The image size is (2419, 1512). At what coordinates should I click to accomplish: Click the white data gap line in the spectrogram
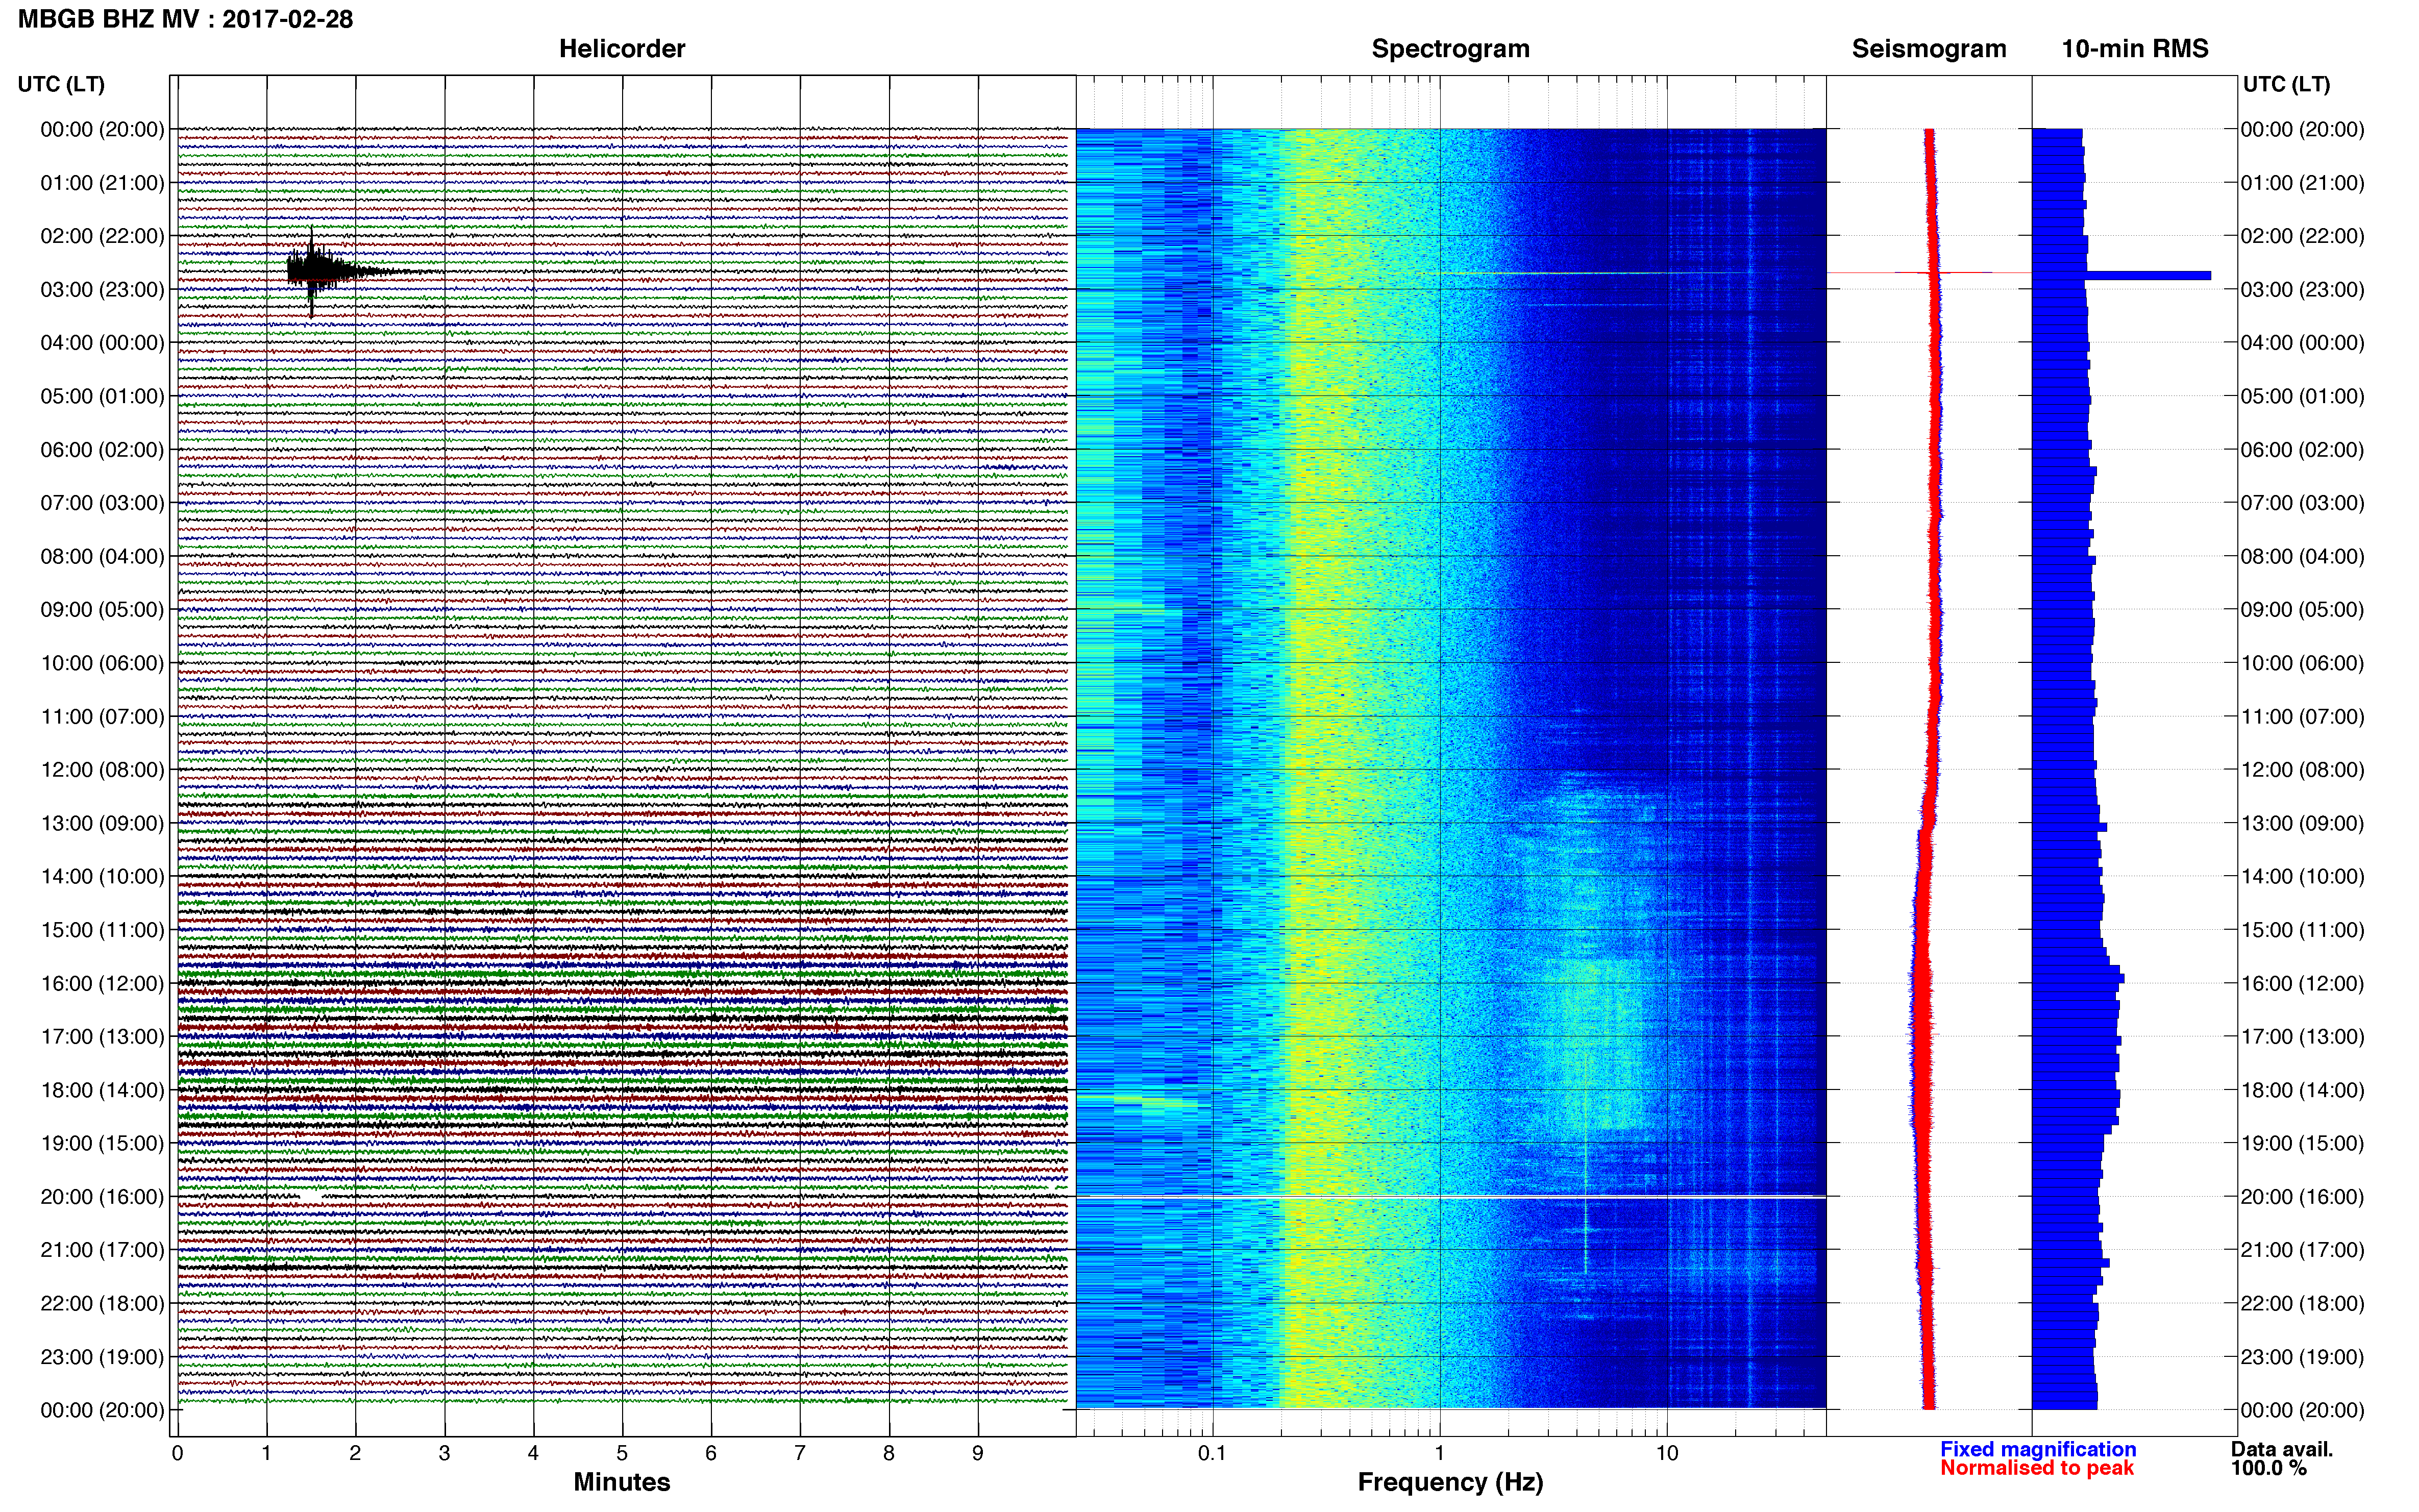click(1451, 1196)
